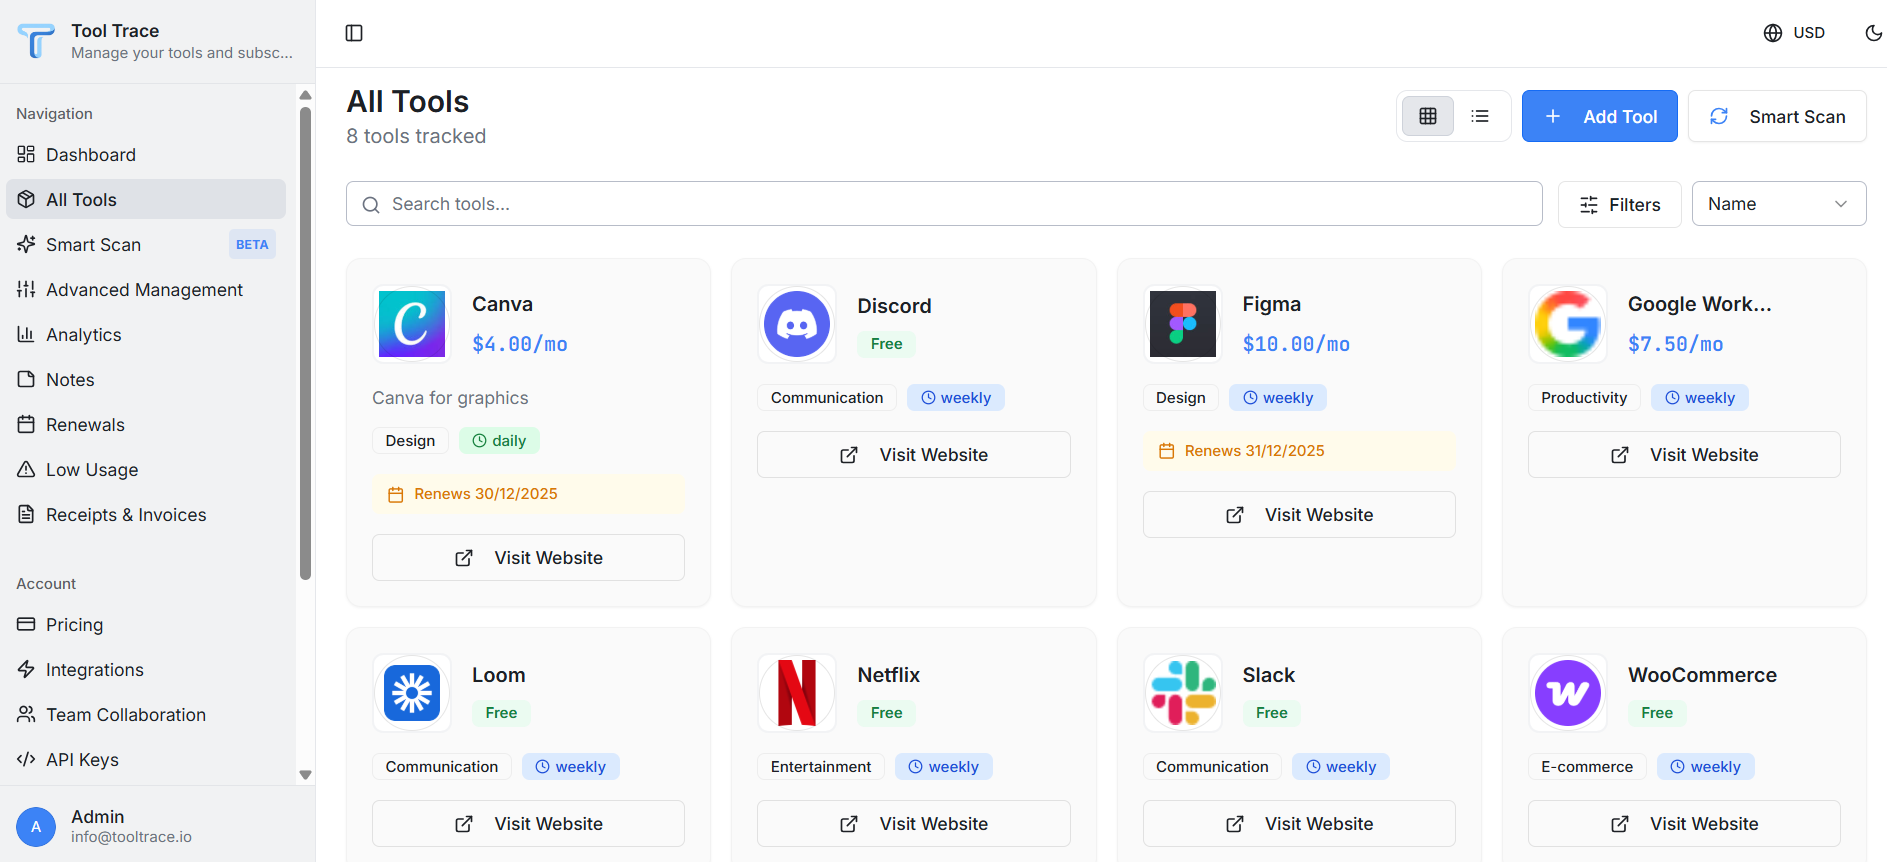The height and width of the screenshot is (862, 1887).
Task: Open the USD currency selector
Action: point(1794,33)
